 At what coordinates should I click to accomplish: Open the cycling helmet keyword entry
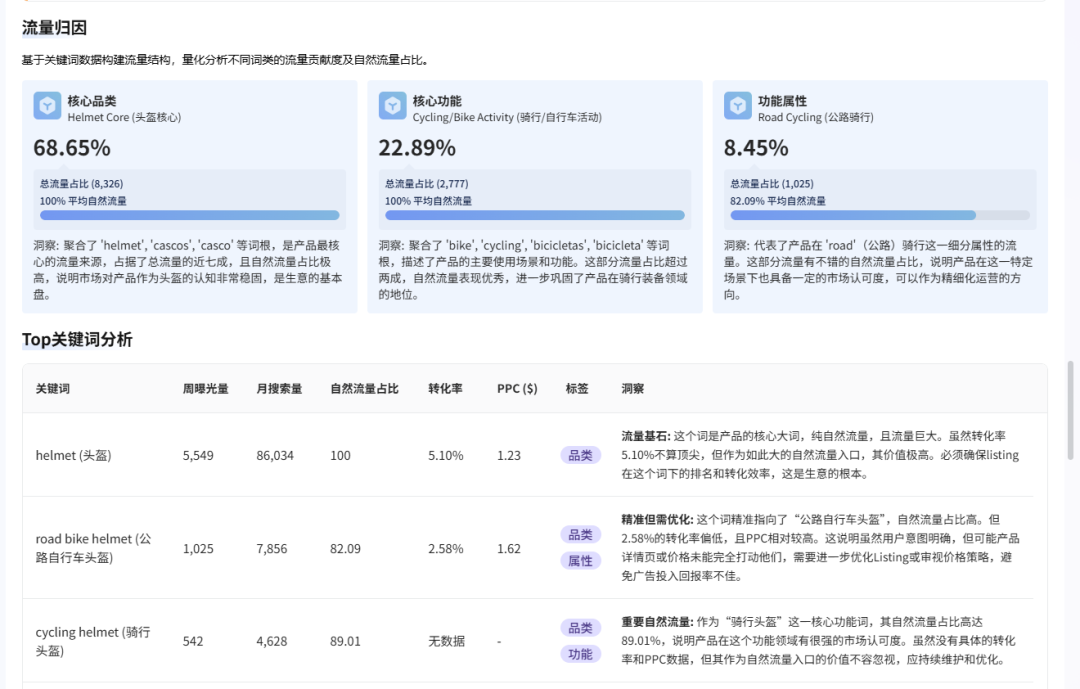coord(87,640)
